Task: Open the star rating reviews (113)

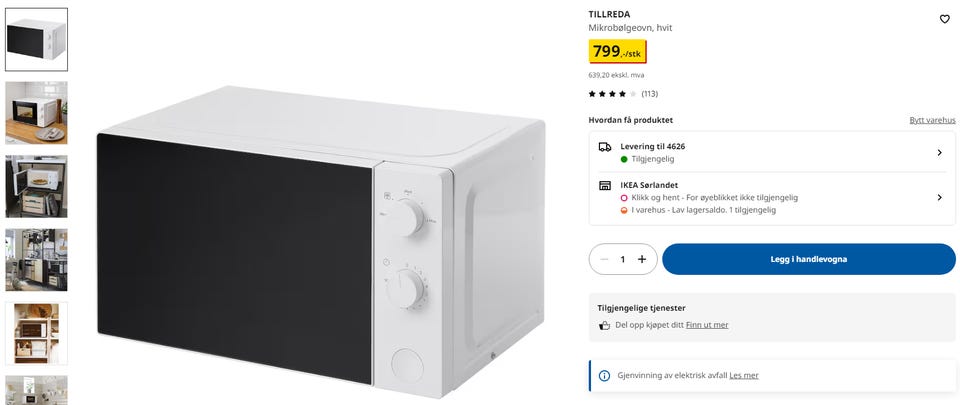Action: click(x=623, y=94)
